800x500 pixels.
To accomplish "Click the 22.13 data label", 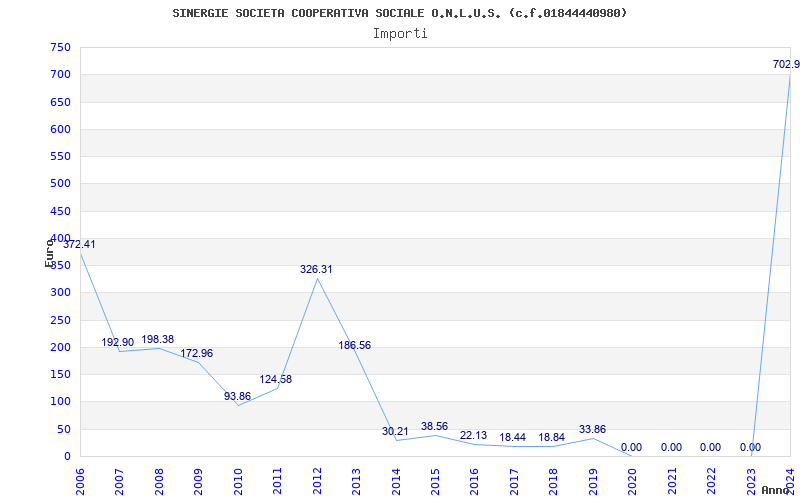I will coord(473,435).
